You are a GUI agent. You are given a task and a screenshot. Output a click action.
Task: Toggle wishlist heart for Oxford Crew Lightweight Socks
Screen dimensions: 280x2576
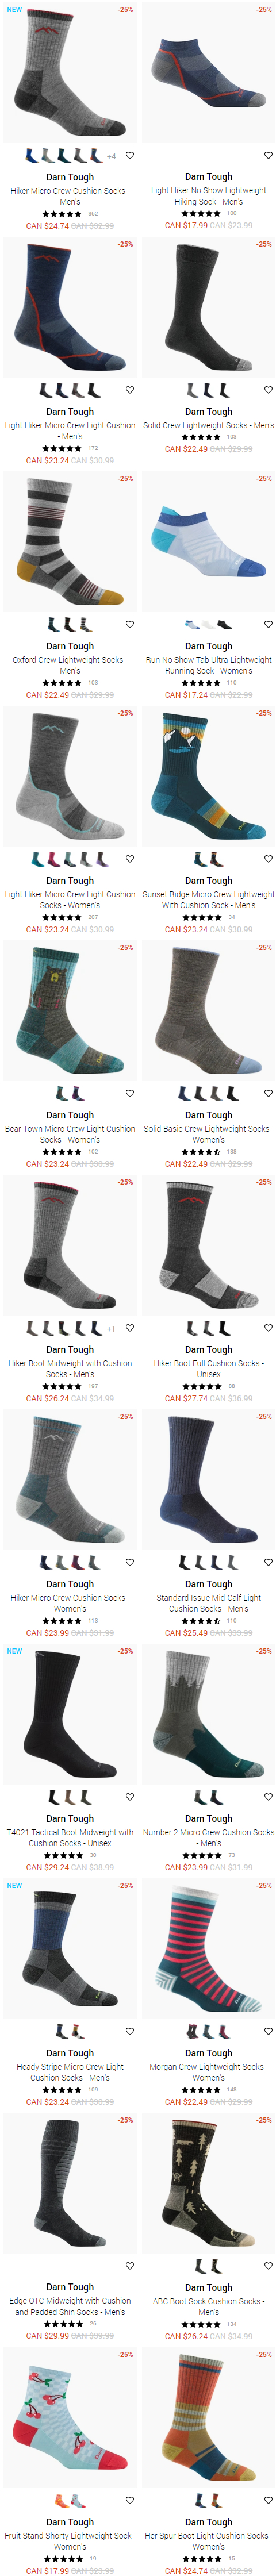click(130, 624)
